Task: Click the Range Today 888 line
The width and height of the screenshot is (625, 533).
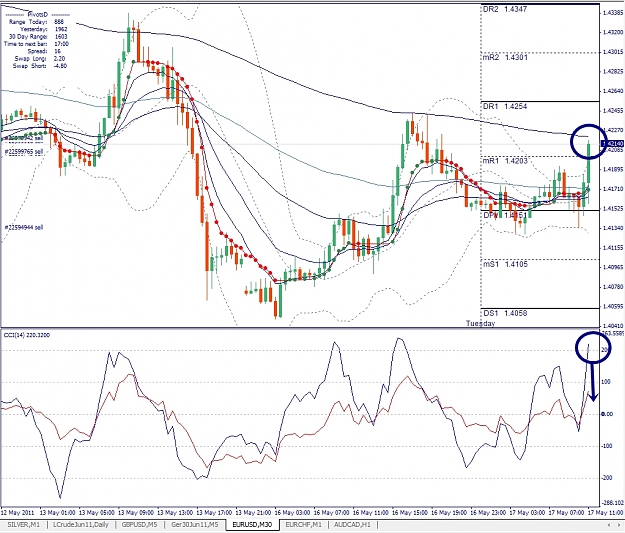Action: (36, 22)
